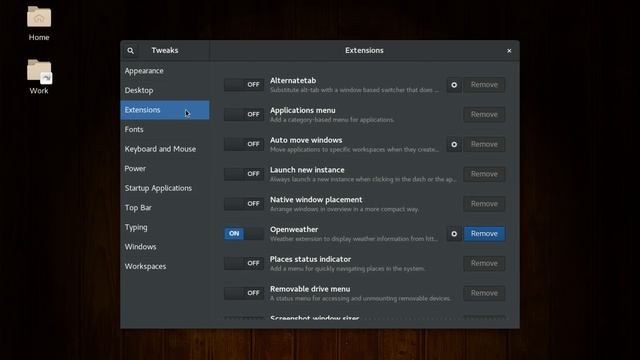Select Top Bar in sidebar

click(x=165, y=208)
